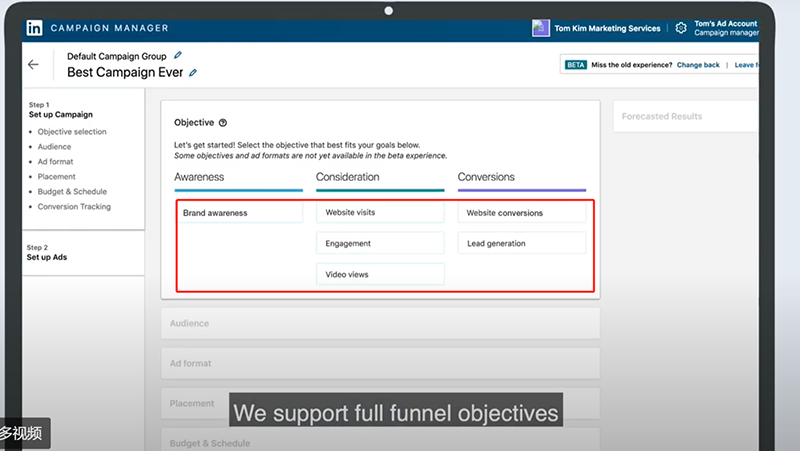The image size is (800, 451).
Task: Select the Website conversions objective
Action: 521,213
